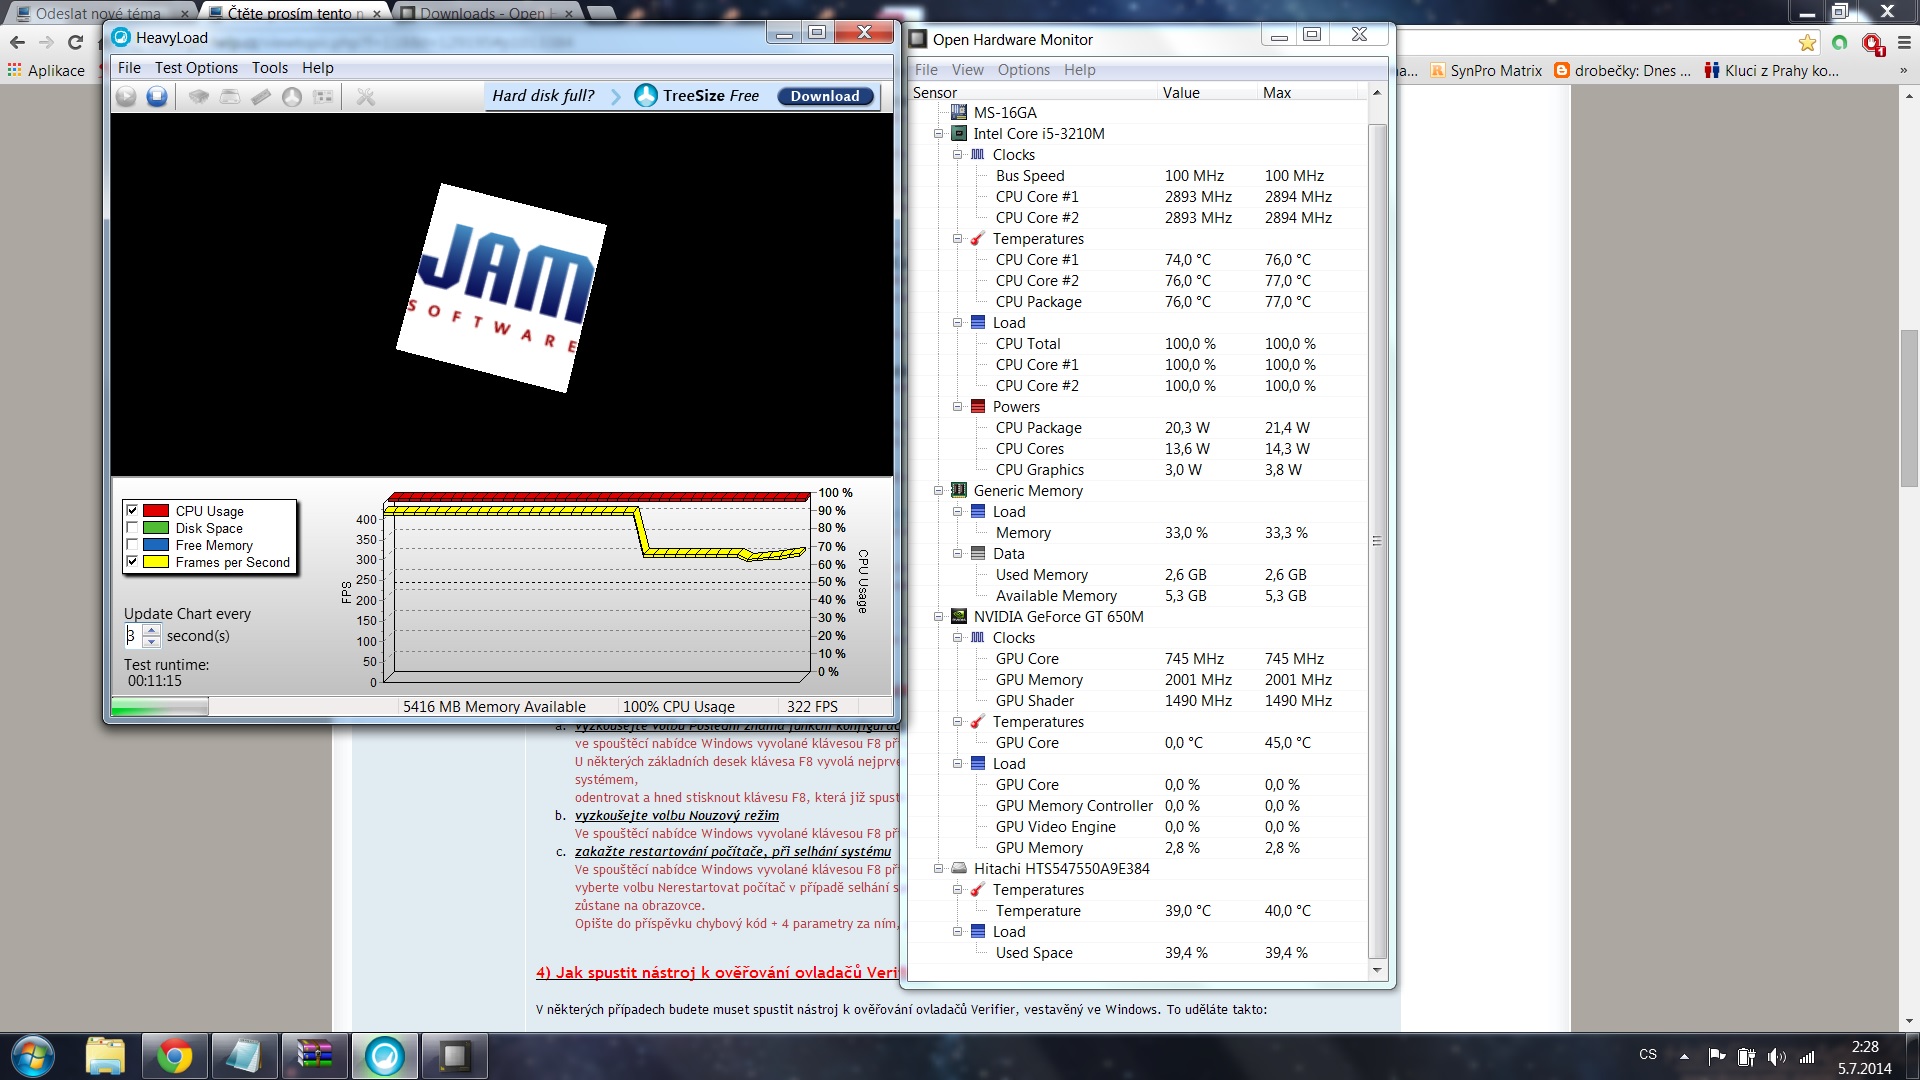Click the yellow Frames per Second color swatch
This screenshot has height=1080, width=1920.
point(156,562)
